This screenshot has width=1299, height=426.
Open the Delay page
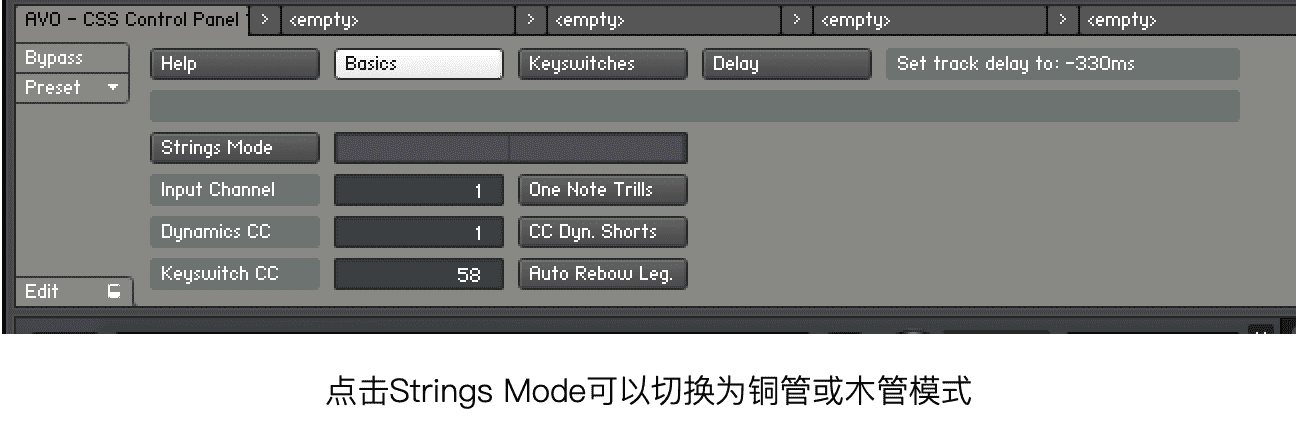pyautogui.click(x=786, y=64)
